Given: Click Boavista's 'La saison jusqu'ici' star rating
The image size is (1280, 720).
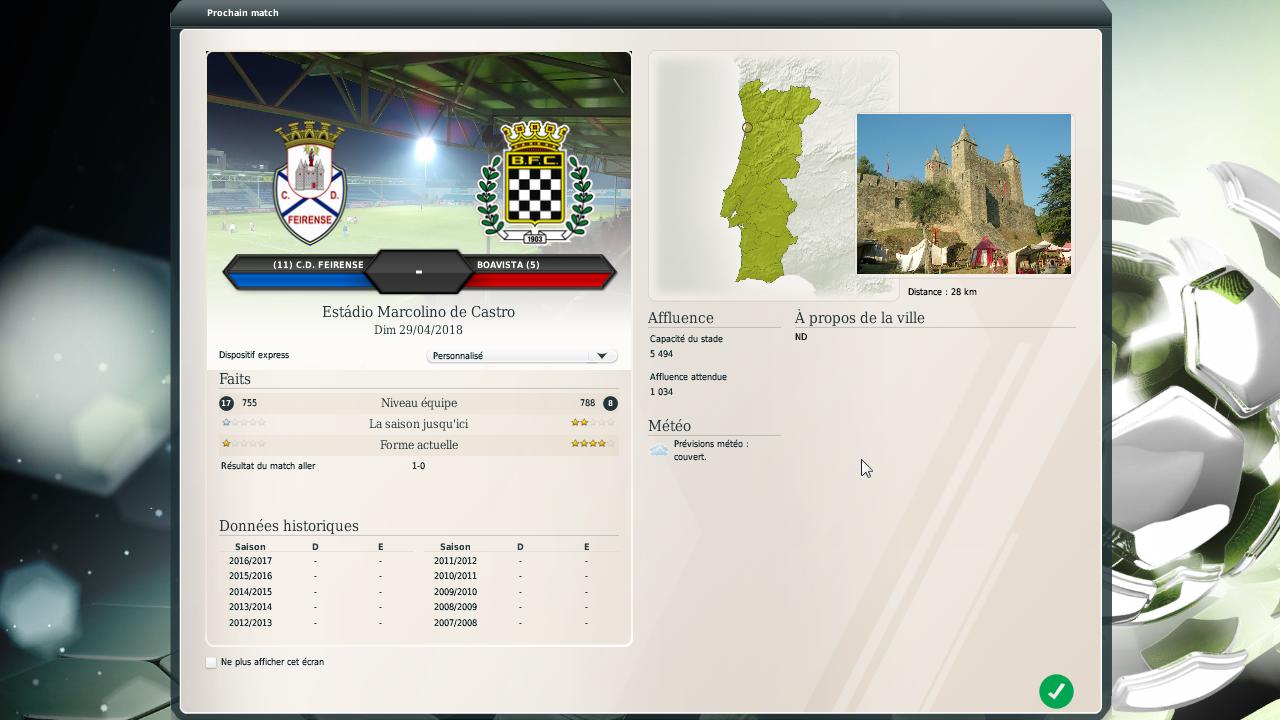Looking at the screenshot, I should click(x=593, y=423).
